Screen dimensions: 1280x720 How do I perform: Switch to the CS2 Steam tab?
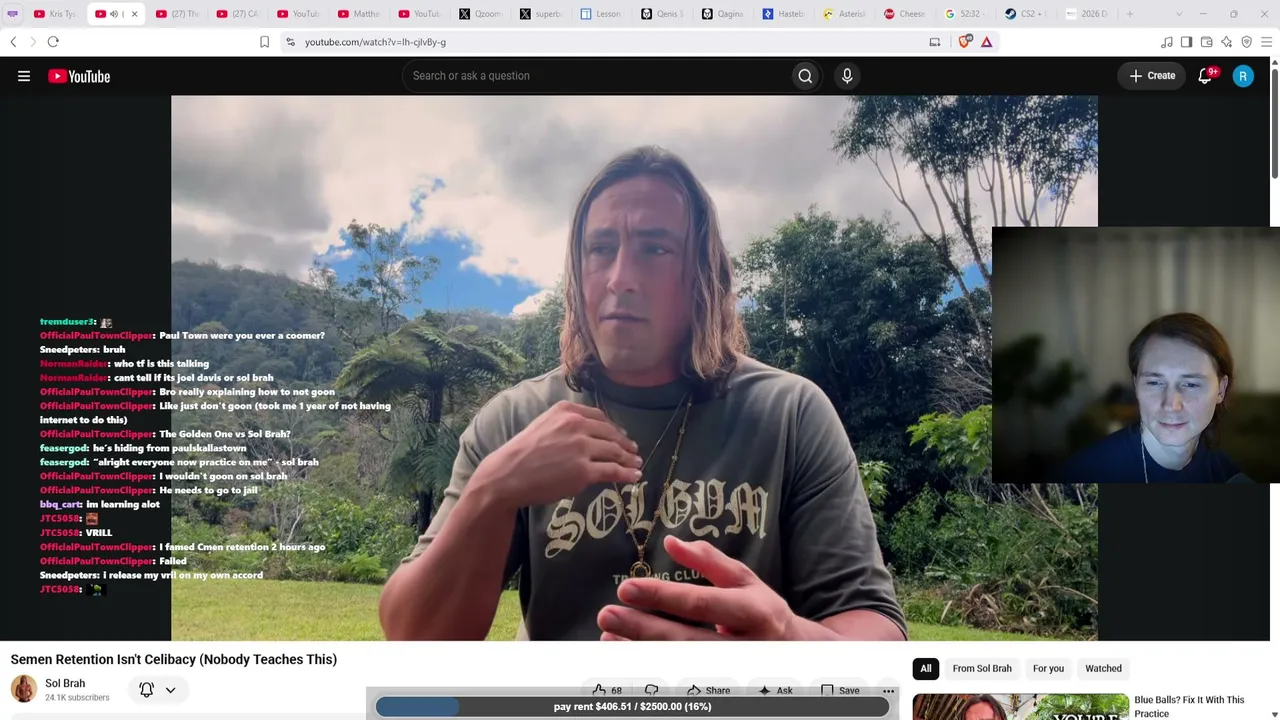(1025, 14)
